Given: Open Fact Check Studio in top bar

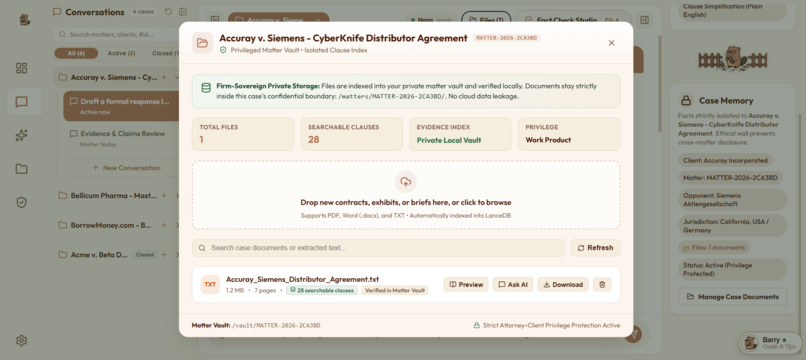Looking at the screenshot, I should point(573,20).
